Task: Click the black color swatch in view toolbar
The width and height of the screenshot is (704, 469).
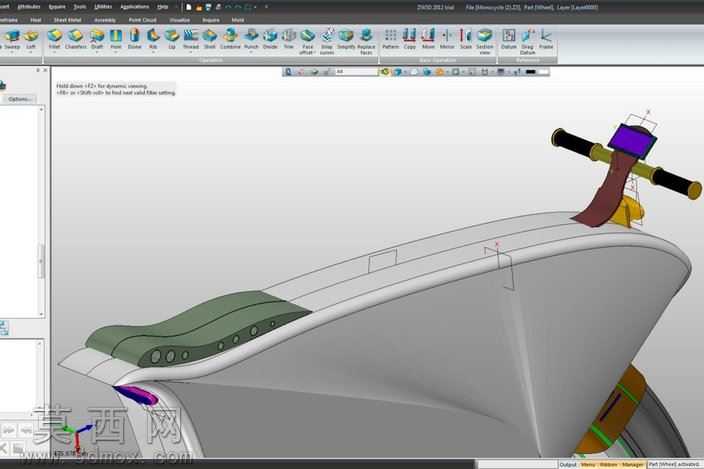Action: (x=531, y=72)
